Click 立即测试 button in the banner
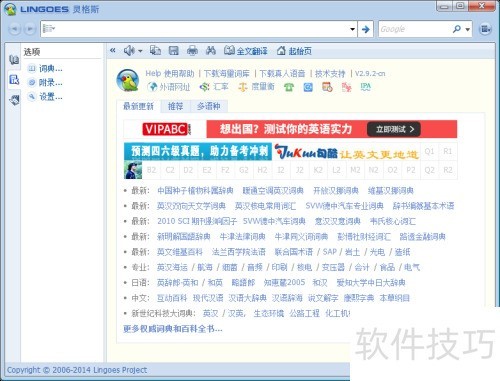 point(394,129)
